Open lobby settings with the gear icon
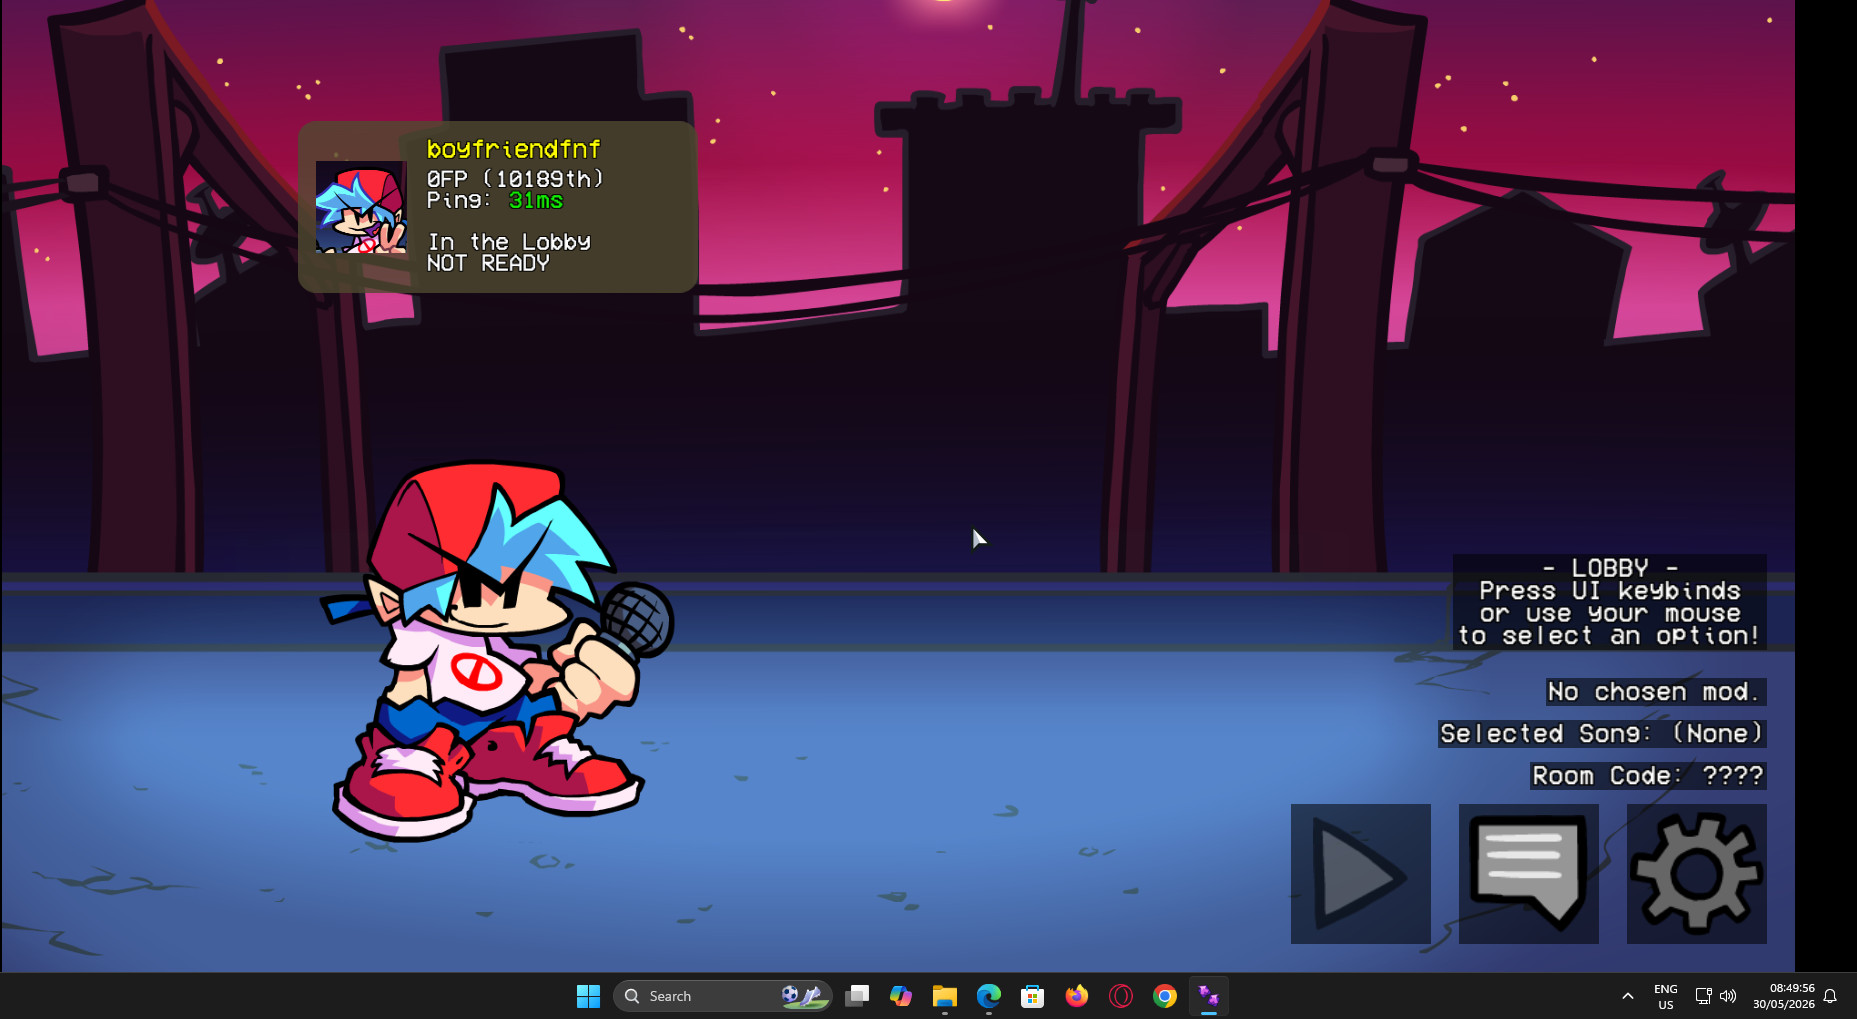The width and height of the screenshot is (1857, 1019). tap(1696, 873)
